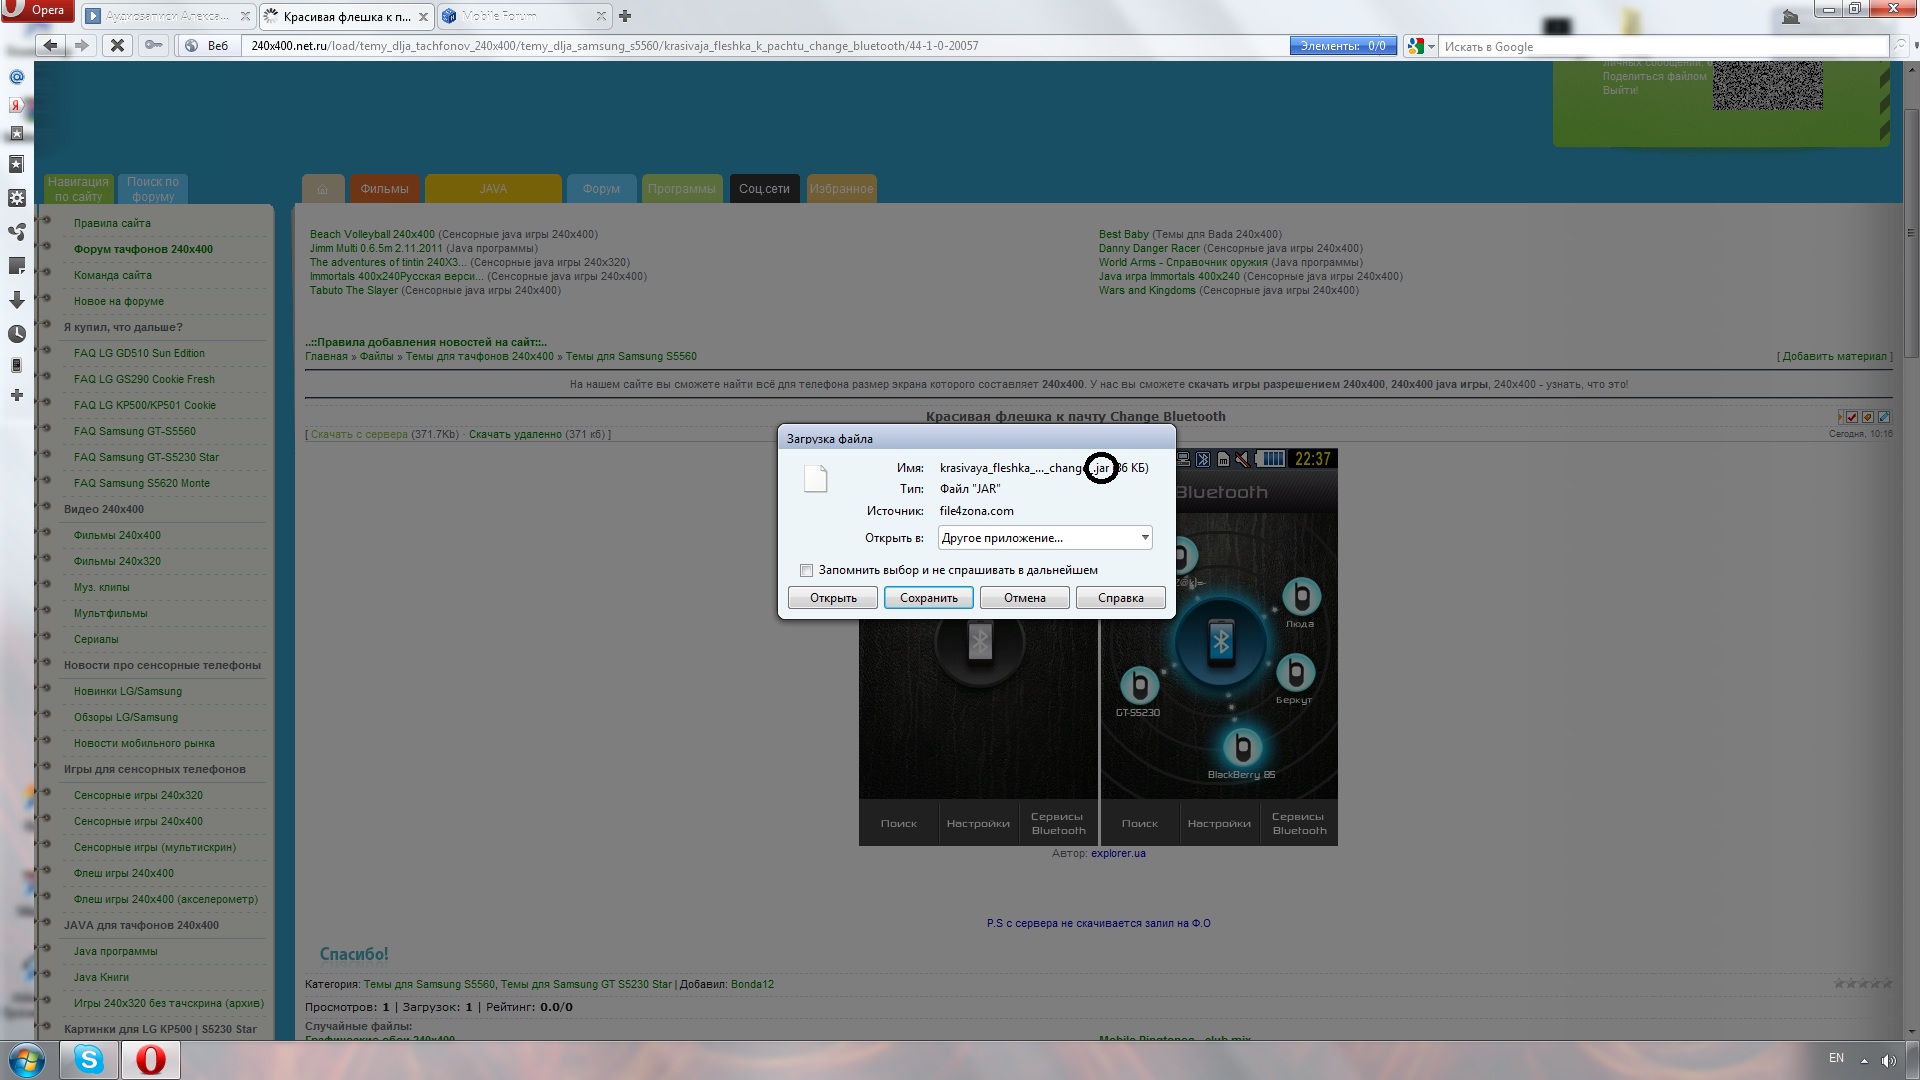
Task: Open the Соц.сети site tab
Action: coord(764,189)
